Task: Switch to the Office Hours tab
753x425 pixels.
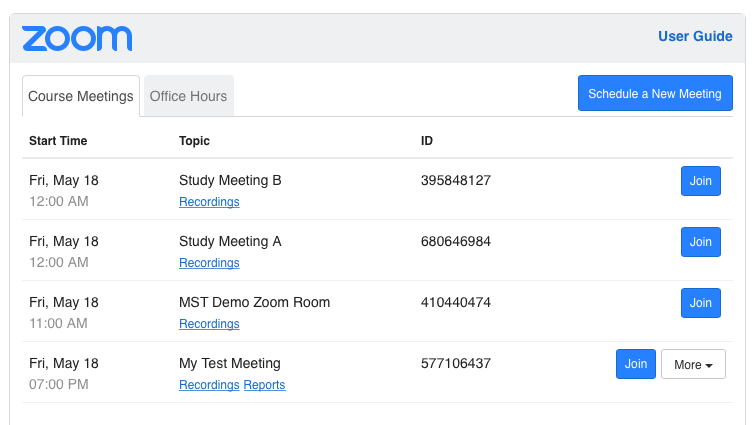Action: (188, 97)
